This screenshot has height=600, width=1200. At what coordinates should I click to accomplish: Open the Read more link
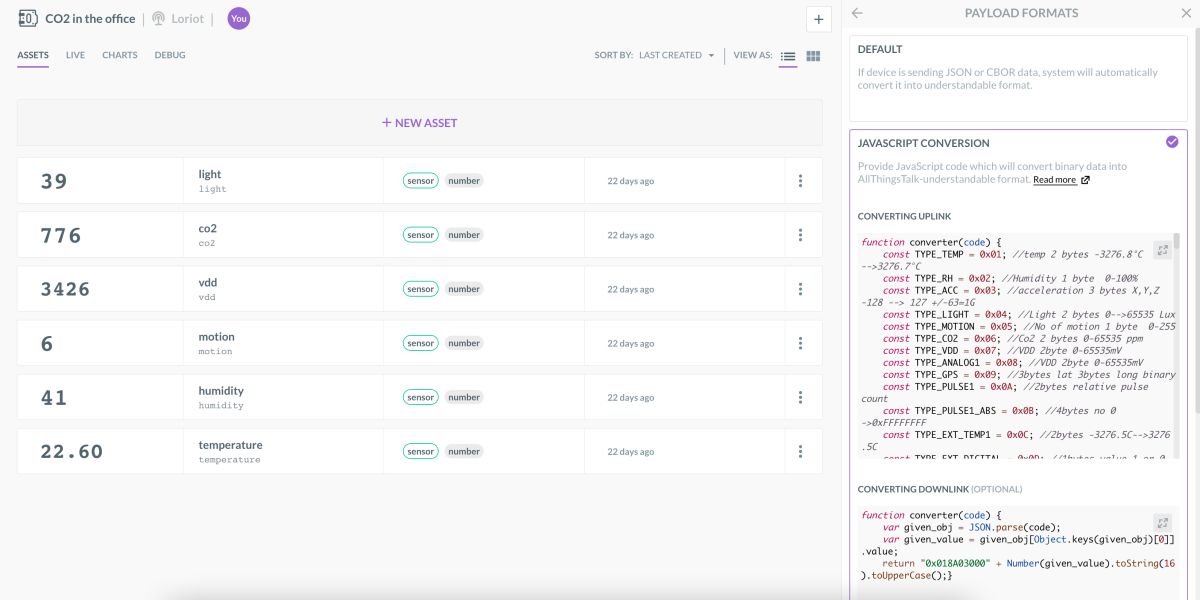tap(1054, 180)
